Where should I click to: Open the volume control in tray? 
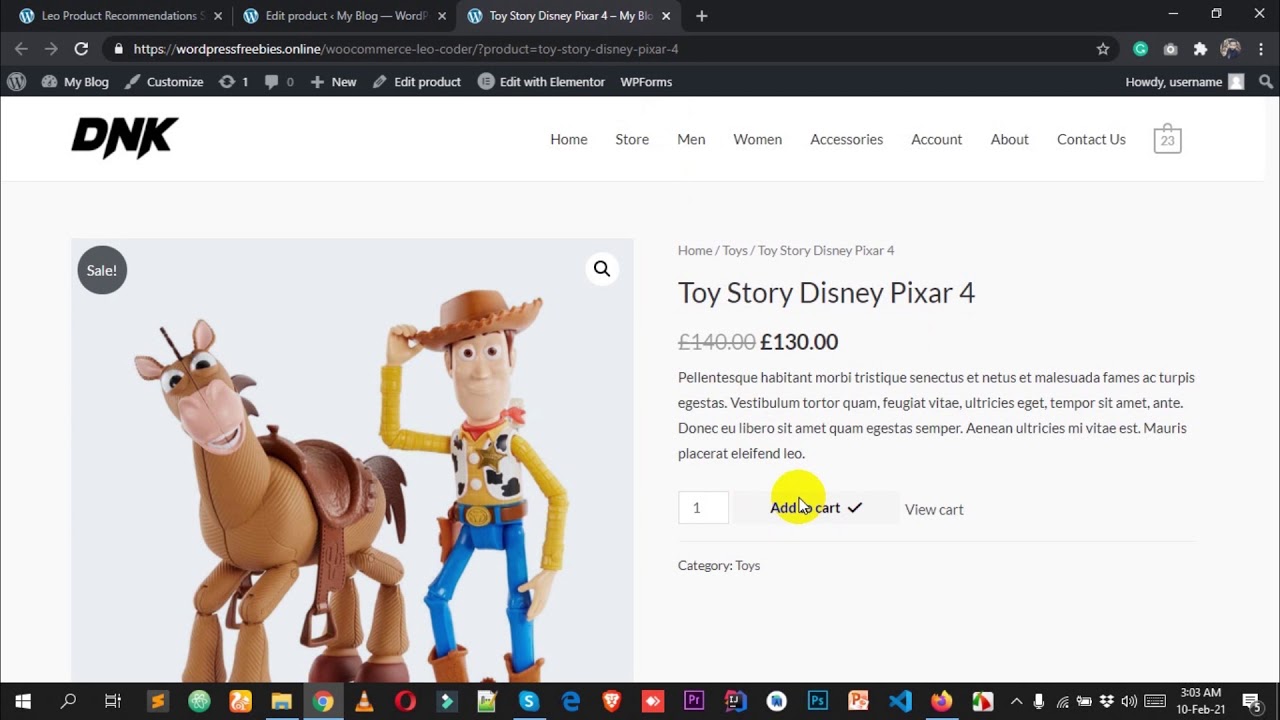(x=1129, y=702)
